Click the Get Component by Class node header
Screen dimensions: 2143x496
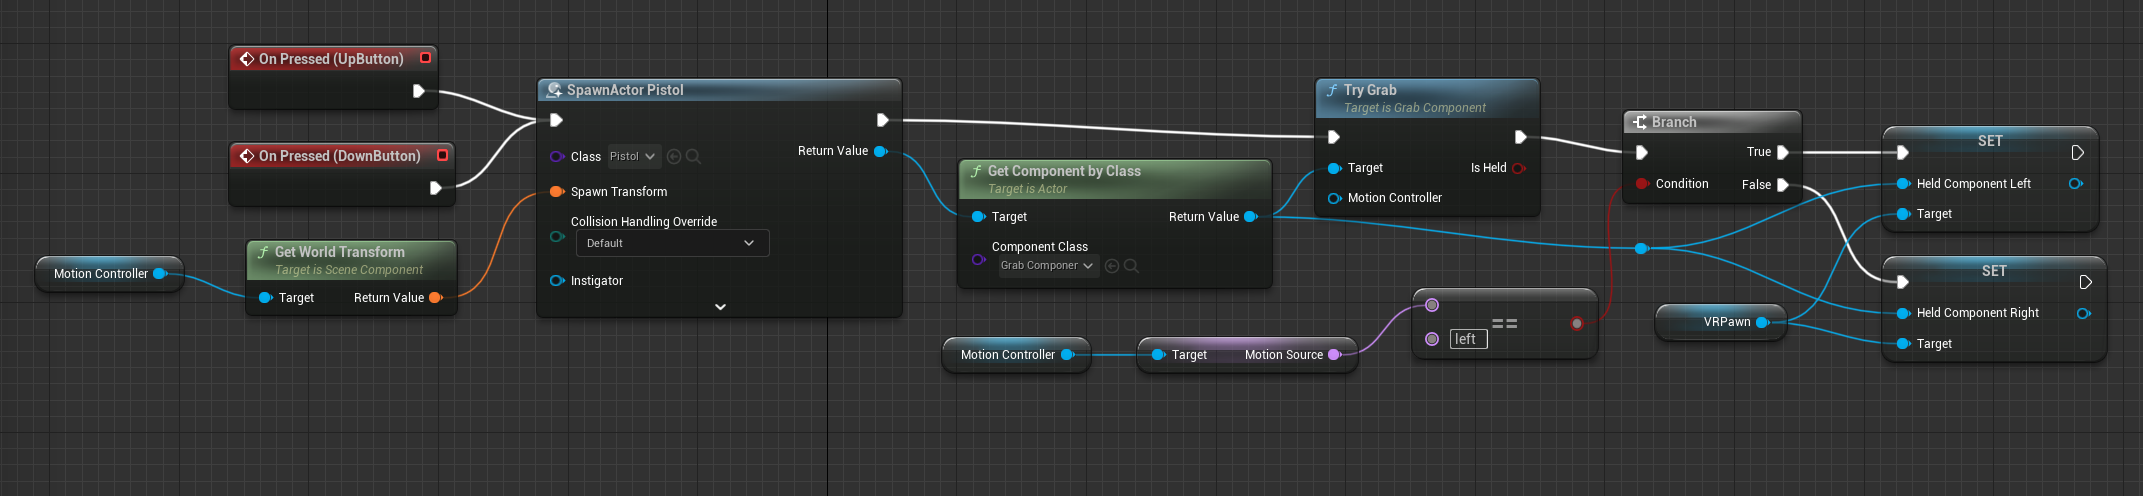pyautogui.click(x=1115, y=178)
